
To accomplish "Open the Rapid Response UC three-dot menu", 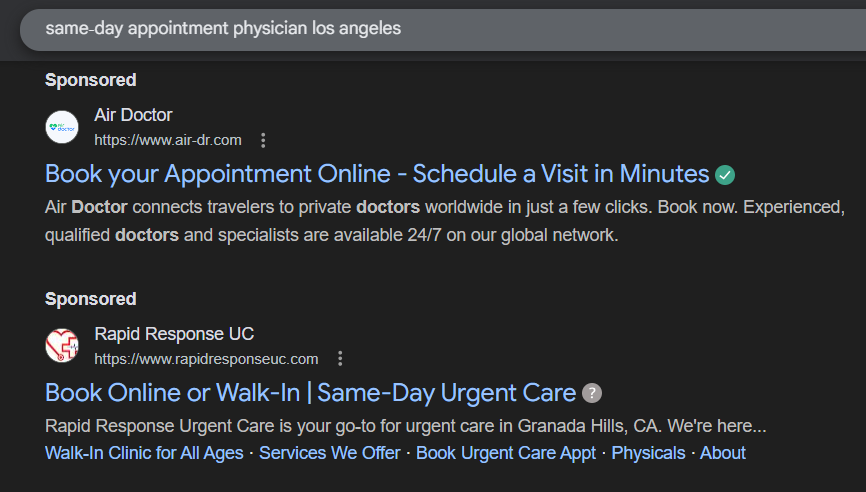I will coord(340,359).
